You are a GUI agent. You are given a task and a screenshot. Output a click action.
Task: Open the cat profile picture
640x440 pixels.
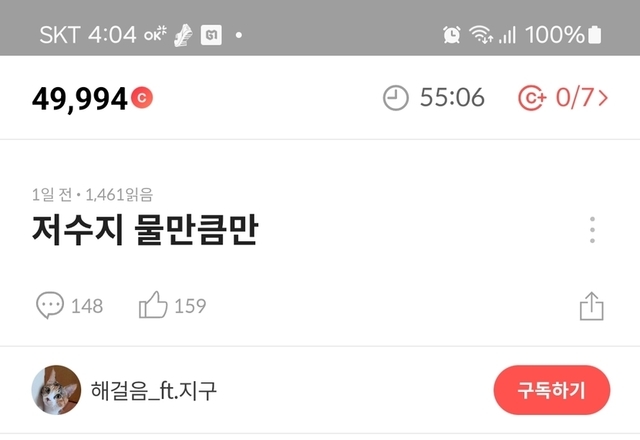pyautogui.click(x=56, y=390)
